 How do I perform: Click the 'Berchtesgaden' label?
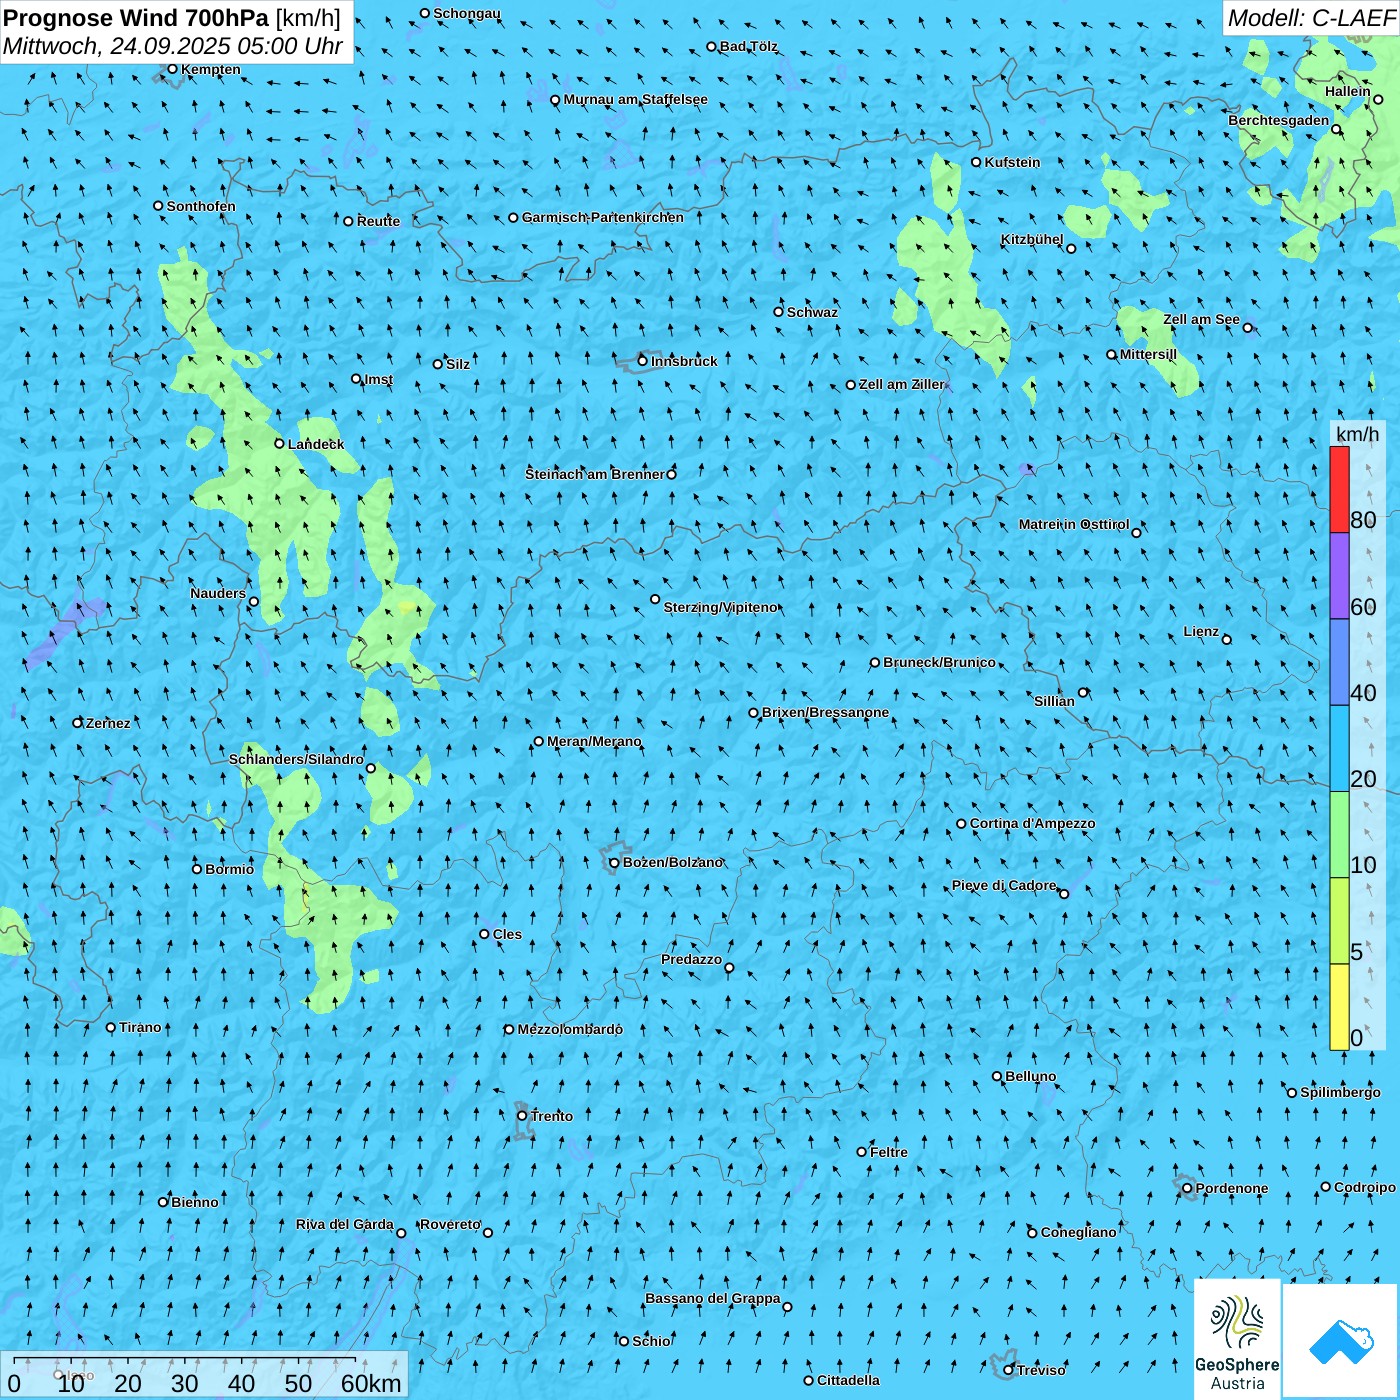click(1279, 120)
